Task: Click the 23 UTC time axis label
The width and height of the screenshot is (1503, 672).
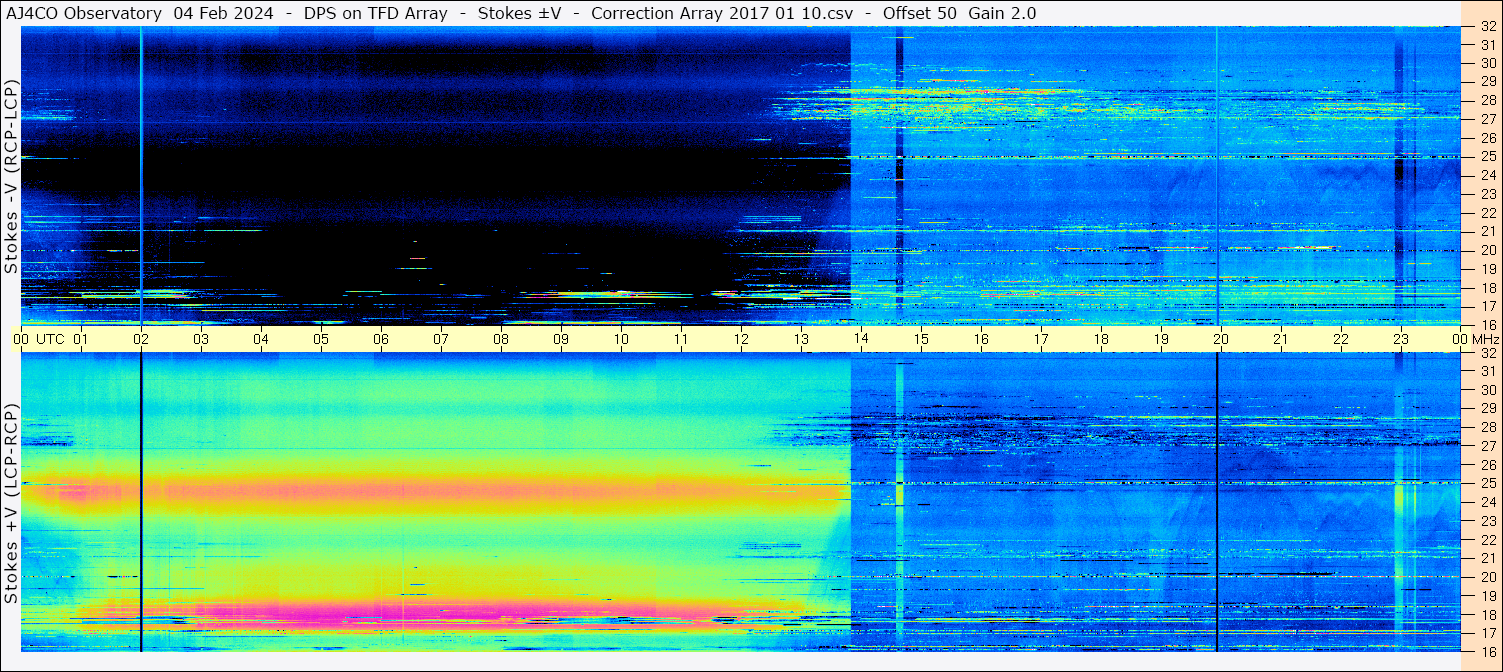Action: pos(1401,339)
